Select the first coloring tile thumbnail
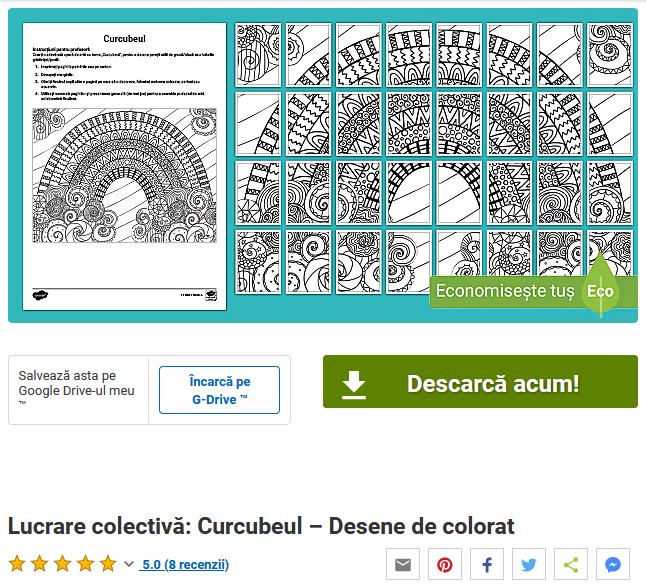 pyautogui.click(x=258, y=55)
